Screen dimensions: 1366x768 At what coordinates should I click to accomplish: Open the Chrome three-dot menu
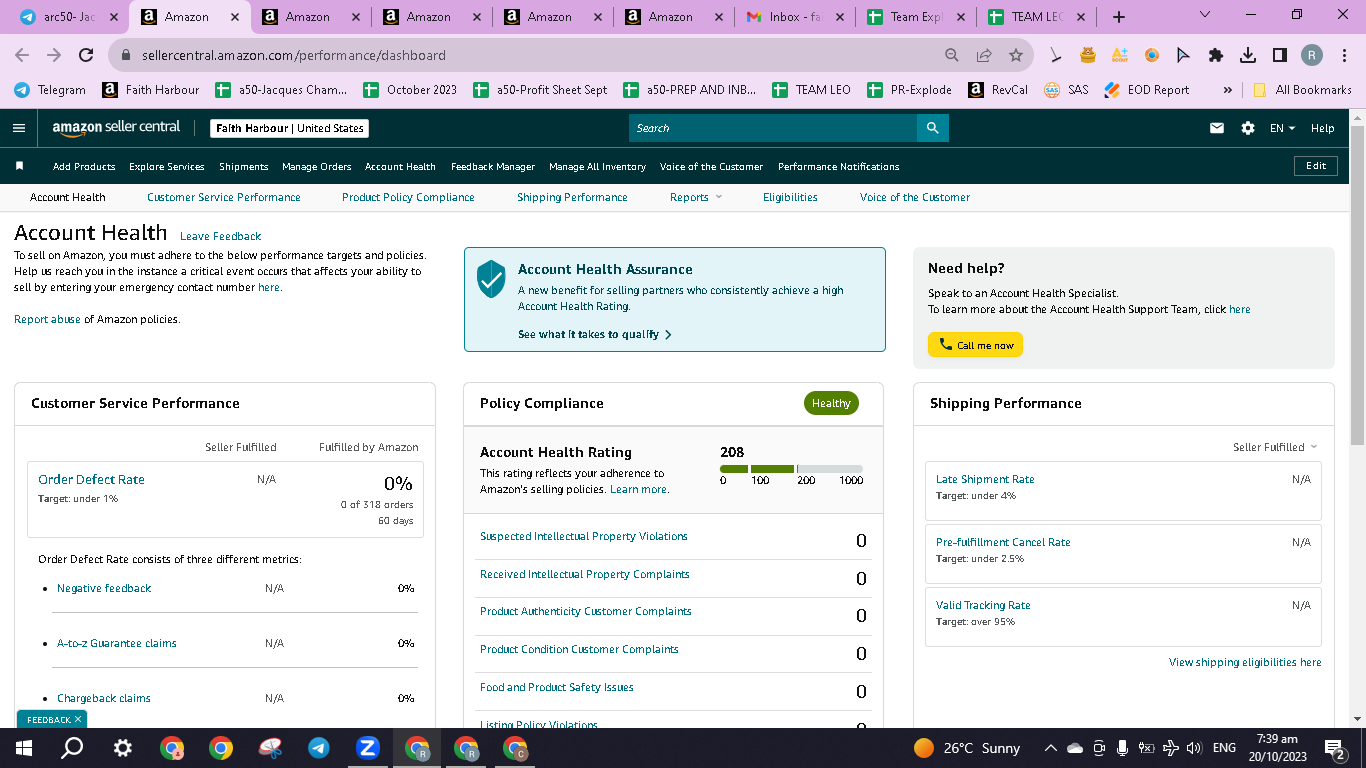pyautogui.click(x=1344, y=55)
